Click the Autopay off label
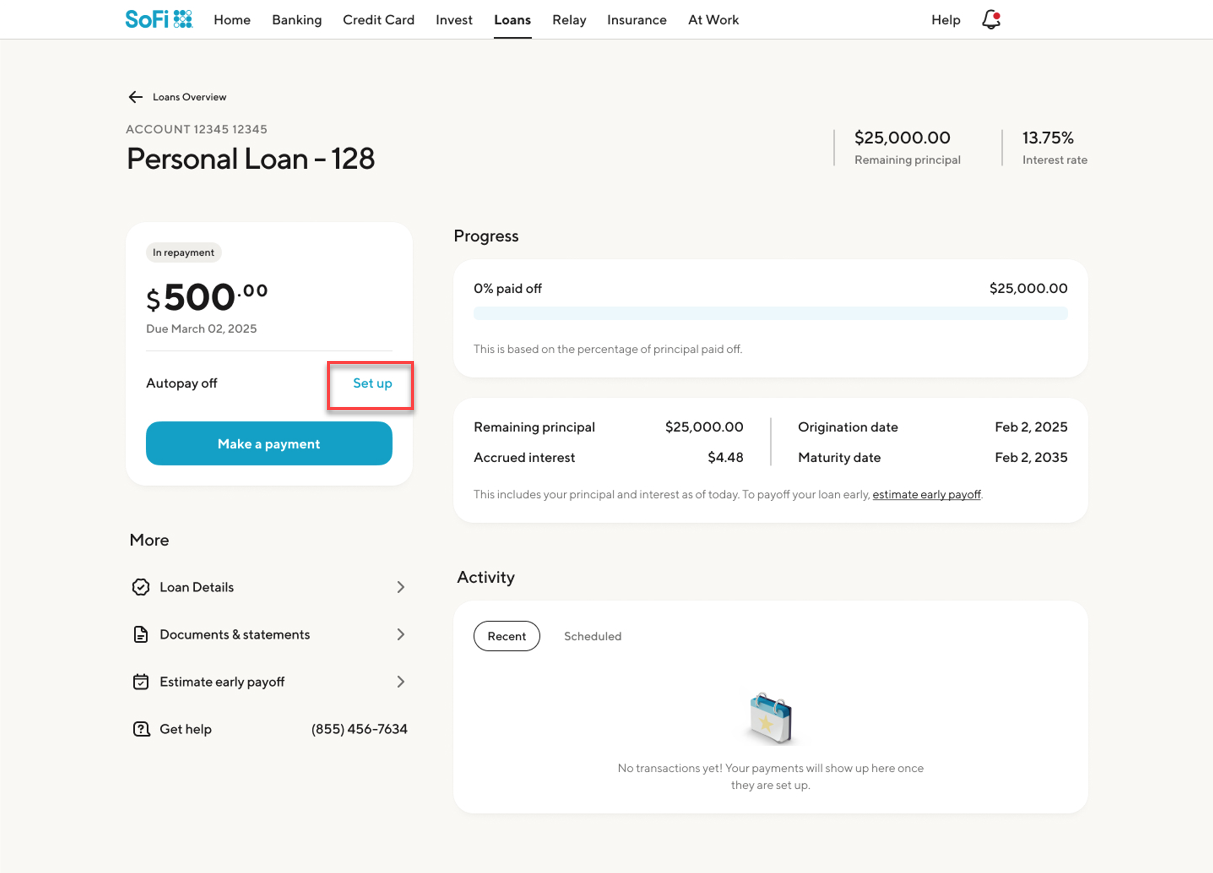Screen dimensions: 1213x873 point(181,383)
